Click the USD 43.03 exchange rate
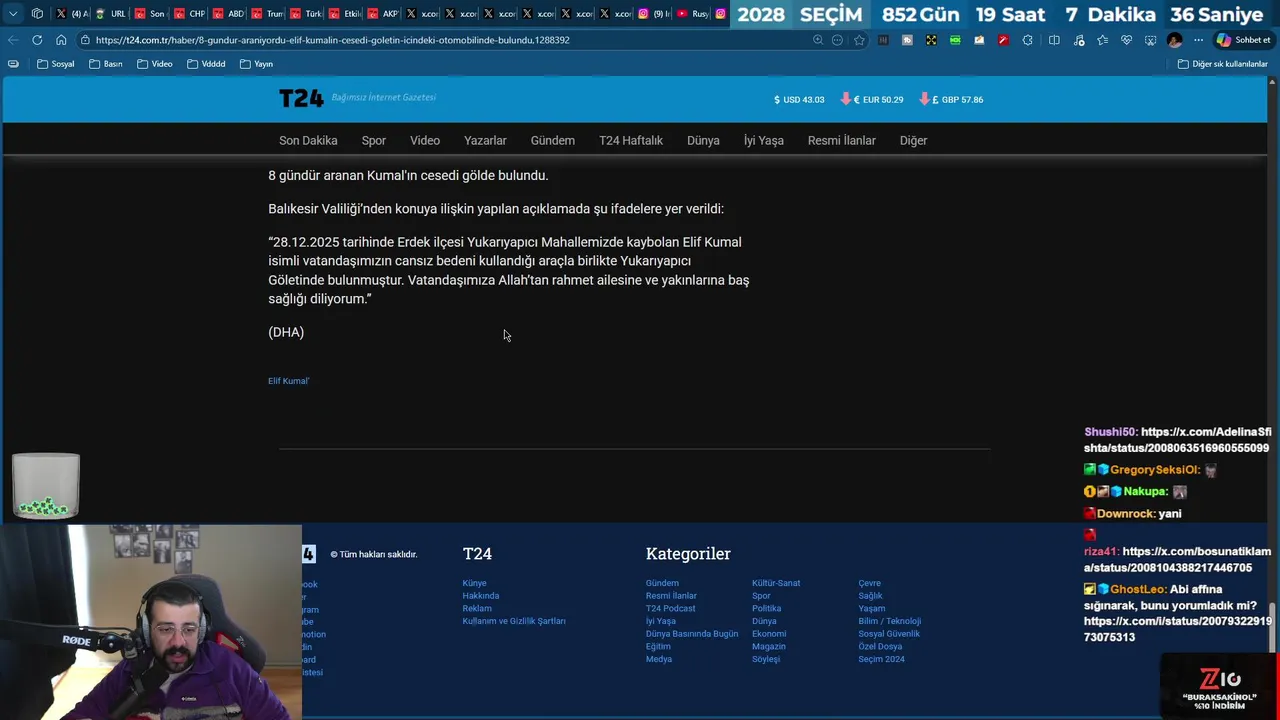1280x720 pixels. (x=799, y=100)
